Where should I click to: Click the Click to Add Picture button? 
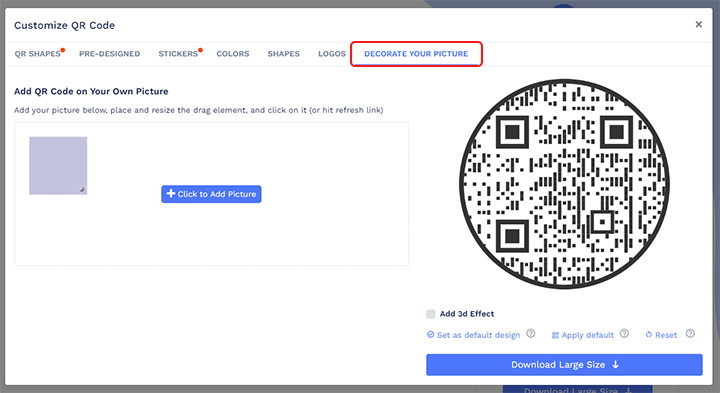(x=211, y=194)
